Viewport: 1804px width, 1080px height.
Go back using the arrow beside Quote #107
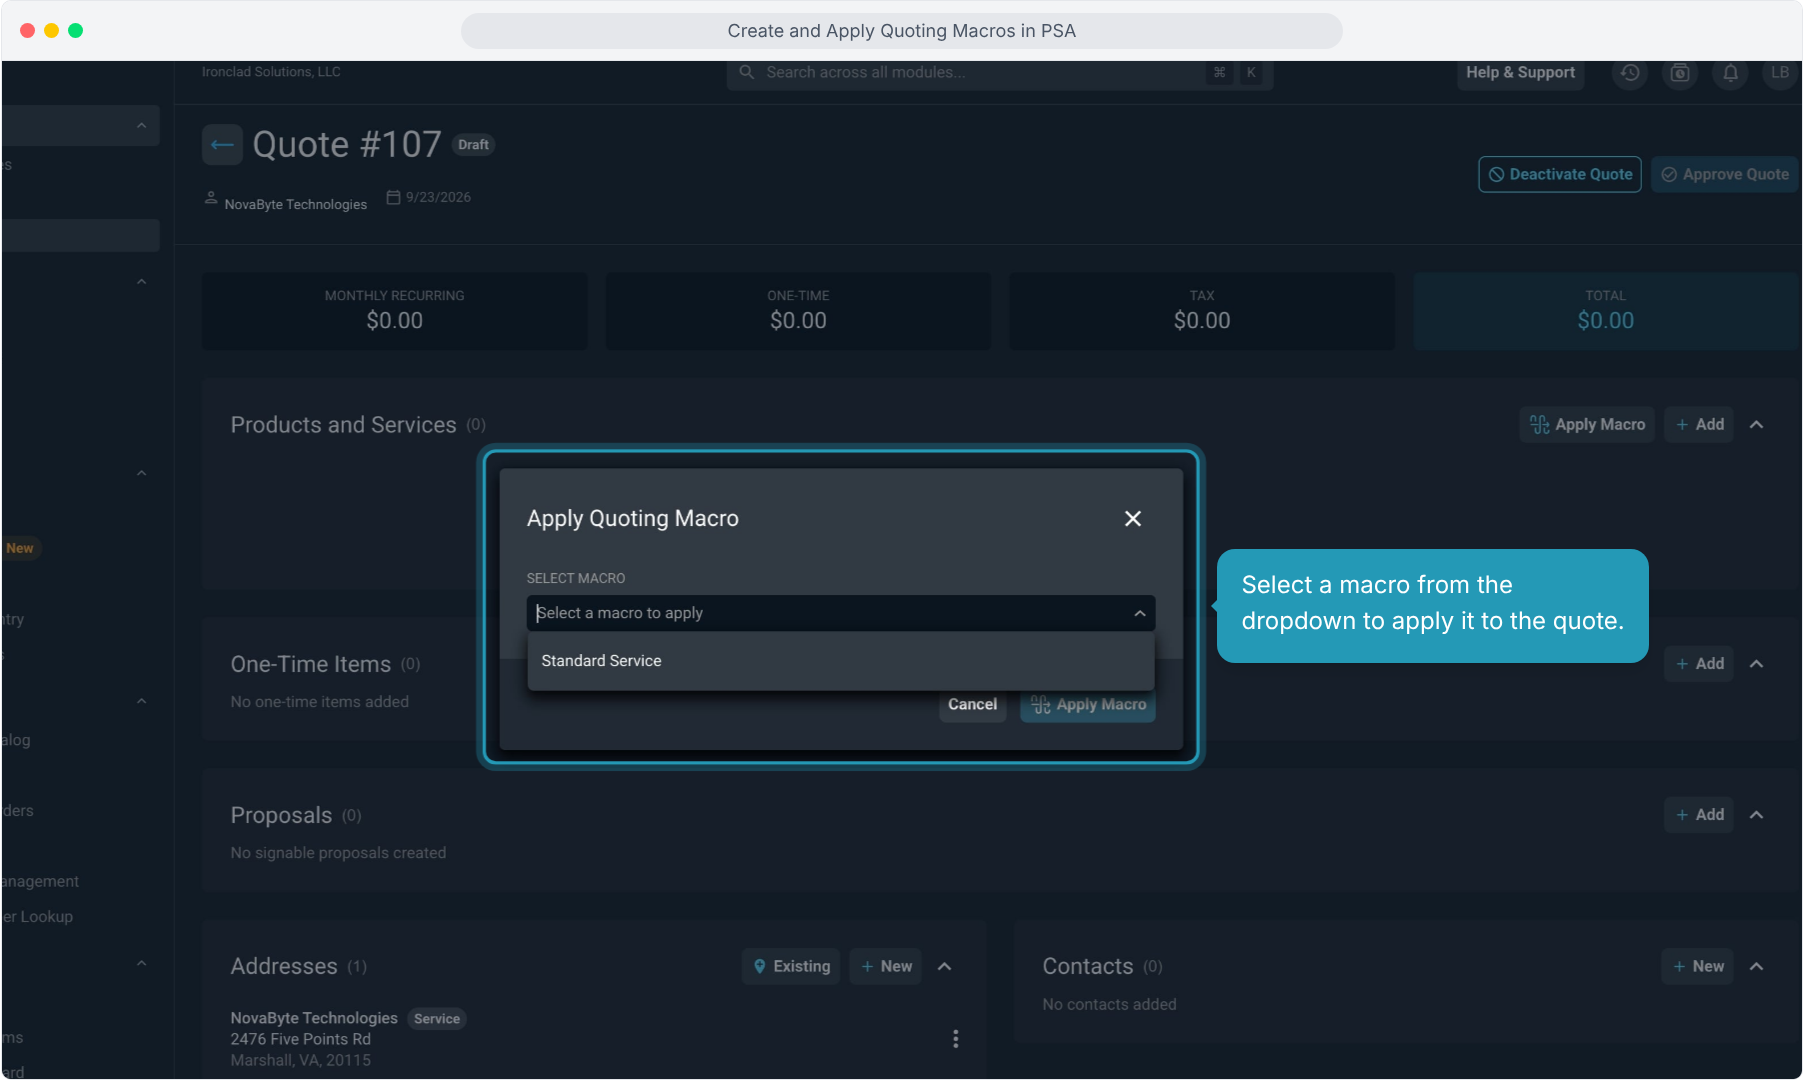222,145
